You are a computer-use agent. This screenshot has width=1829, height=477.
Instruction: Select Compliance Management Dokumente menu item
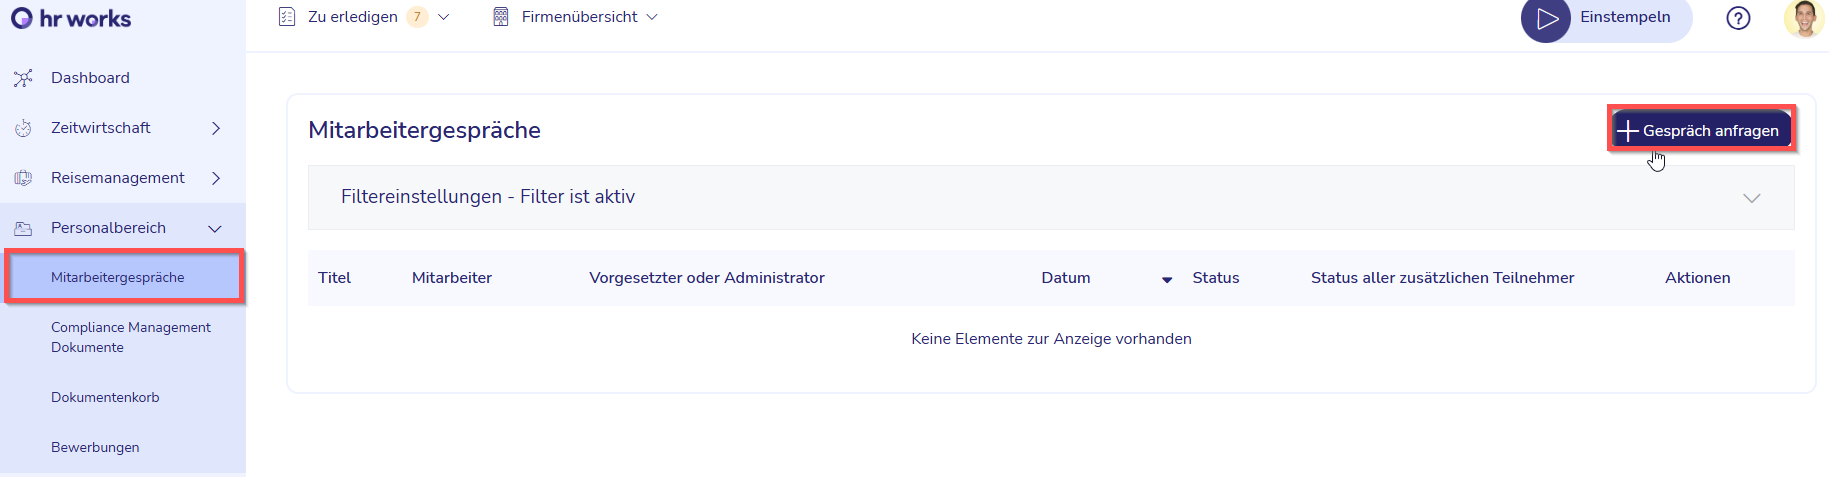coord(131,337)
